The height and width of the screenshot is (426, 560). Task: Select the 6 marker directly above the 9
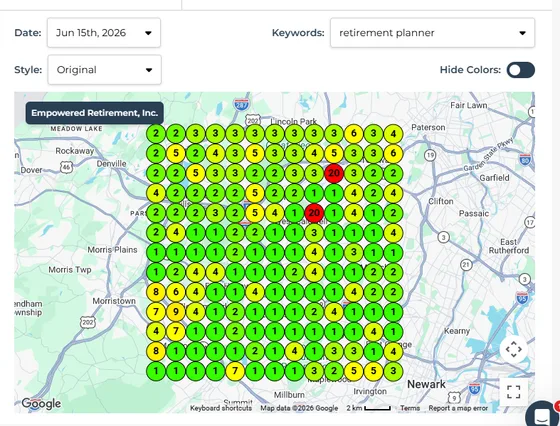click(x=176, y=292)
